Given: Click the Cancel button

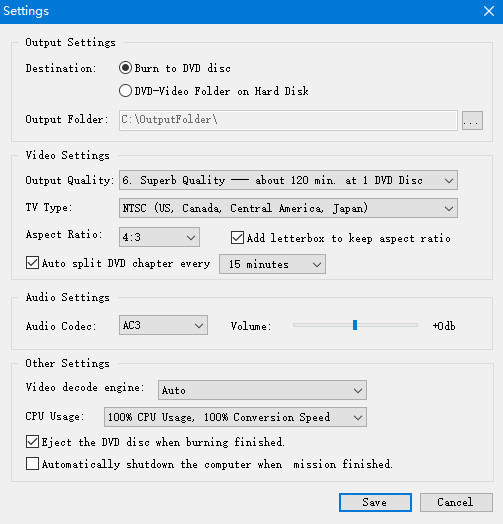Looking at the screenshot, I should pos(456,502).
